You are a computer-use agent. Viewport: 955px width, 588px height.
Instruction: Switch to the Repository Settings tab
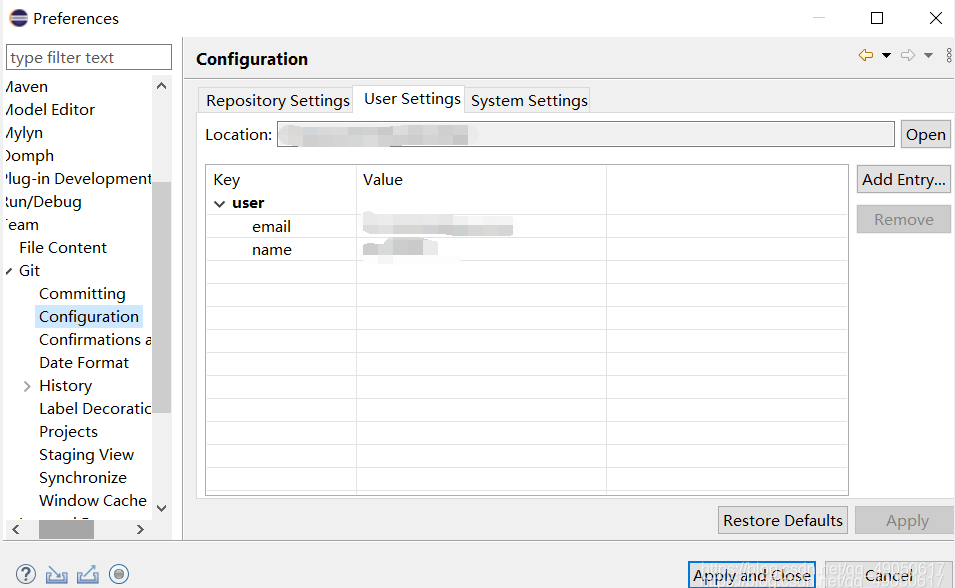point(278,101)
